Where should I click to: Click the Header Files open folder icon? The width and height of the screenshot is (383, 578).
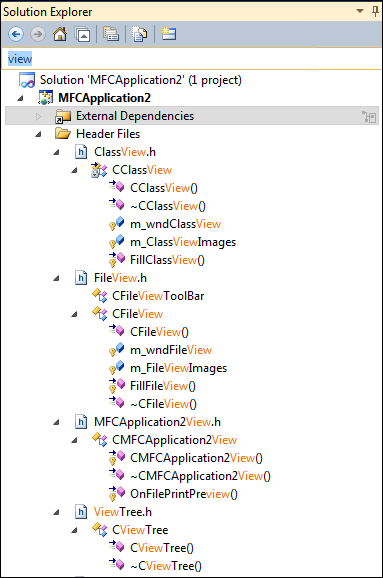(63, 133)
